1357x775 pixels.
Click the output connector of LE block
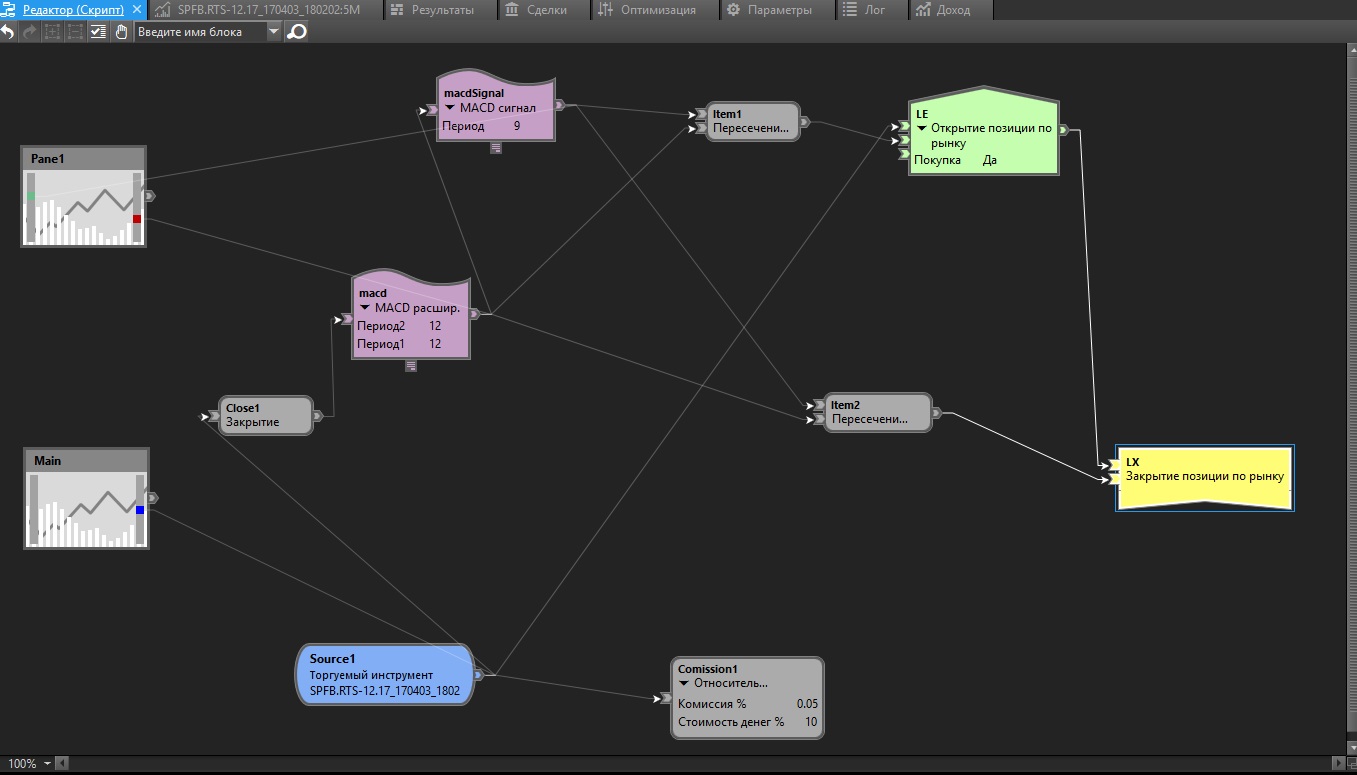[1064, 130]
